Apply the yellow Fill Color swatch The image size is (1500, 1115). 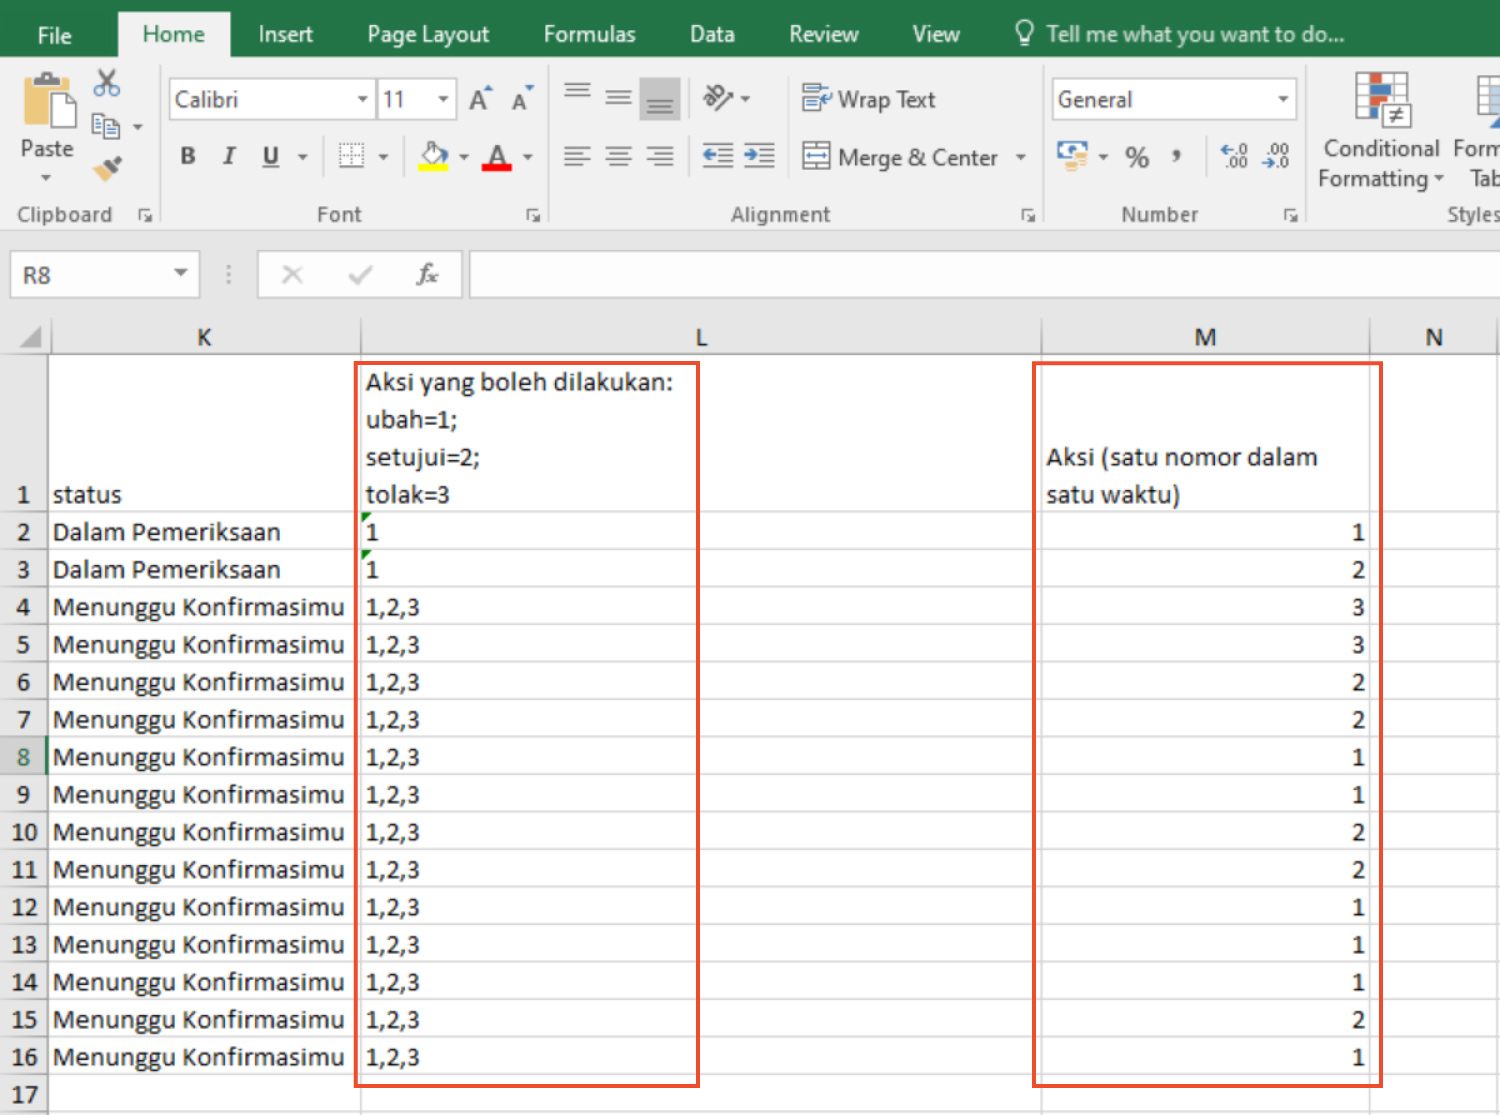(433, 157)
